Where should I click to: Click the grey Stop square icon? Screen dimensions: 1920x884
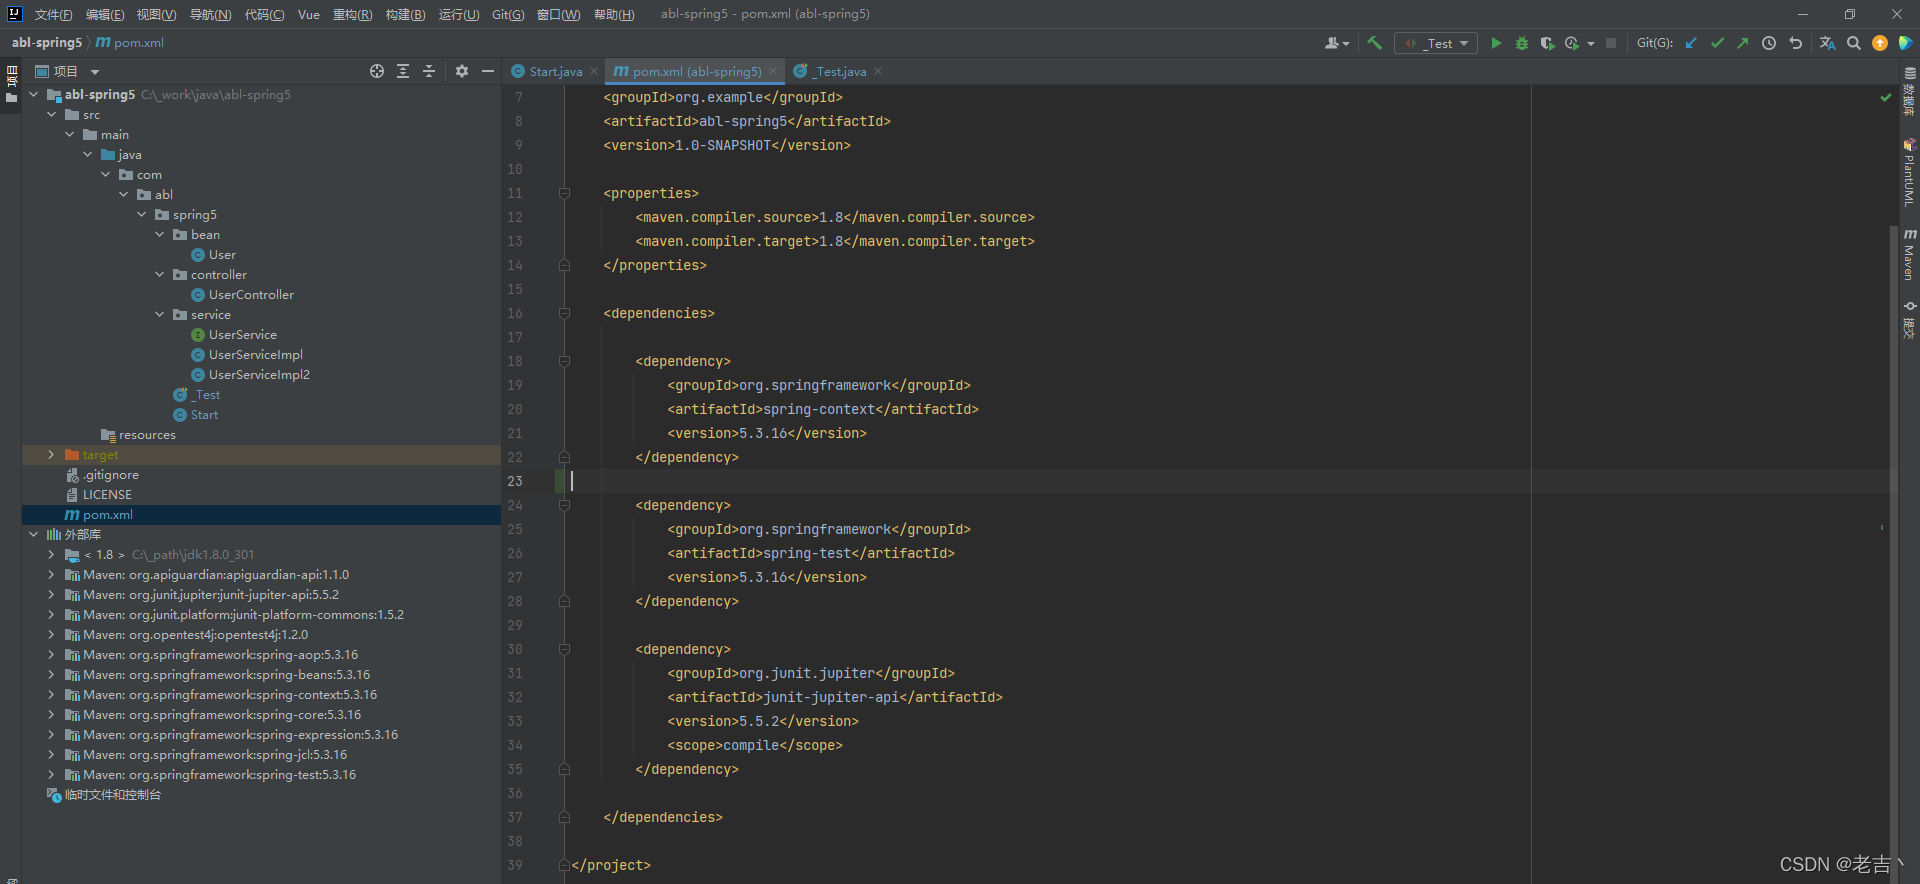(x=1611, y=43)
